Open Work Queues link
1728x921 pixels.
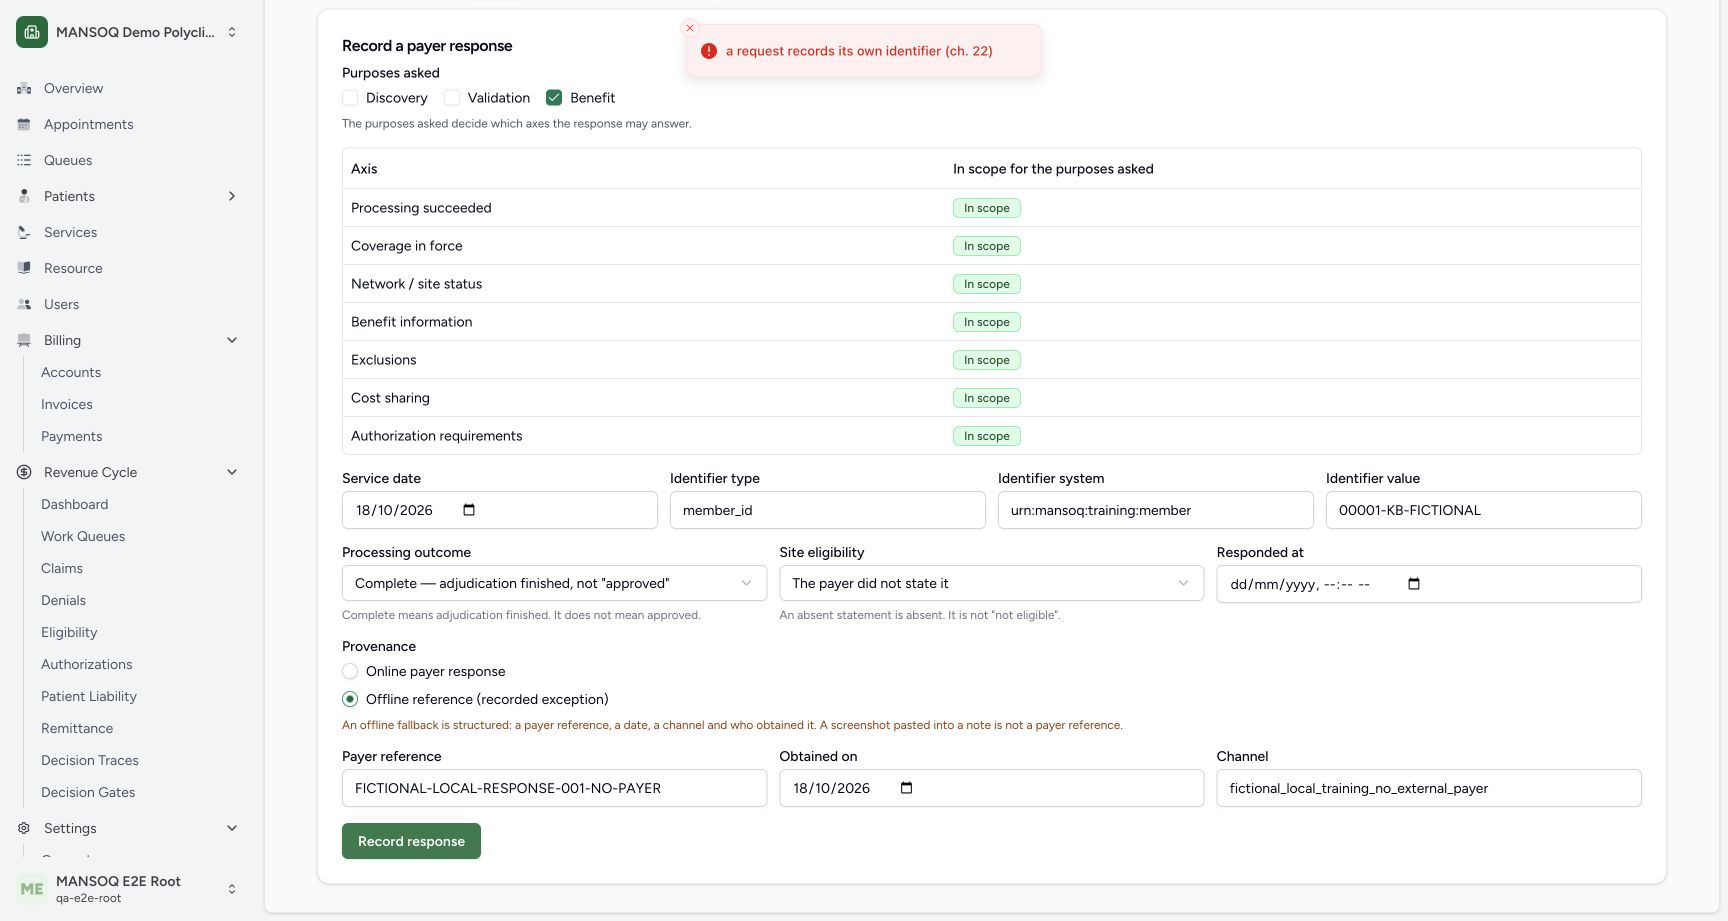point(83,536)
